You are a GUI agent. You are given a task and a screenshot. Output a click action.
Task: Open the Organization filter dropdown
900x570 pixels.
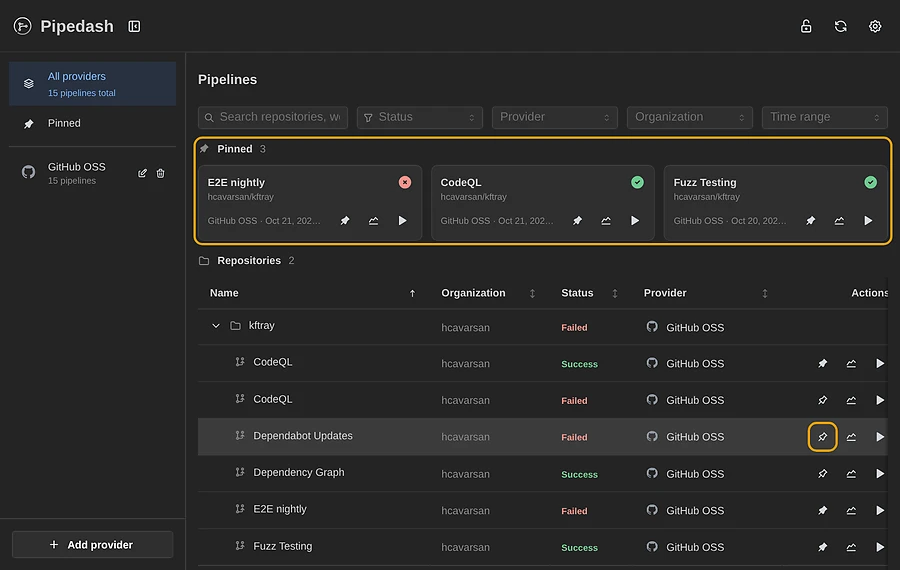coord(689,117)
